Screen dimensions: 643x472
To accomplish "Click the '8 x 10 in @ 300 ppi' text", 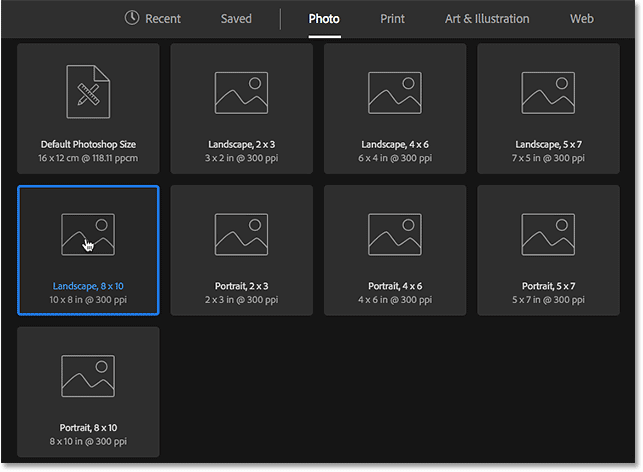I will (x=88, y=441).
